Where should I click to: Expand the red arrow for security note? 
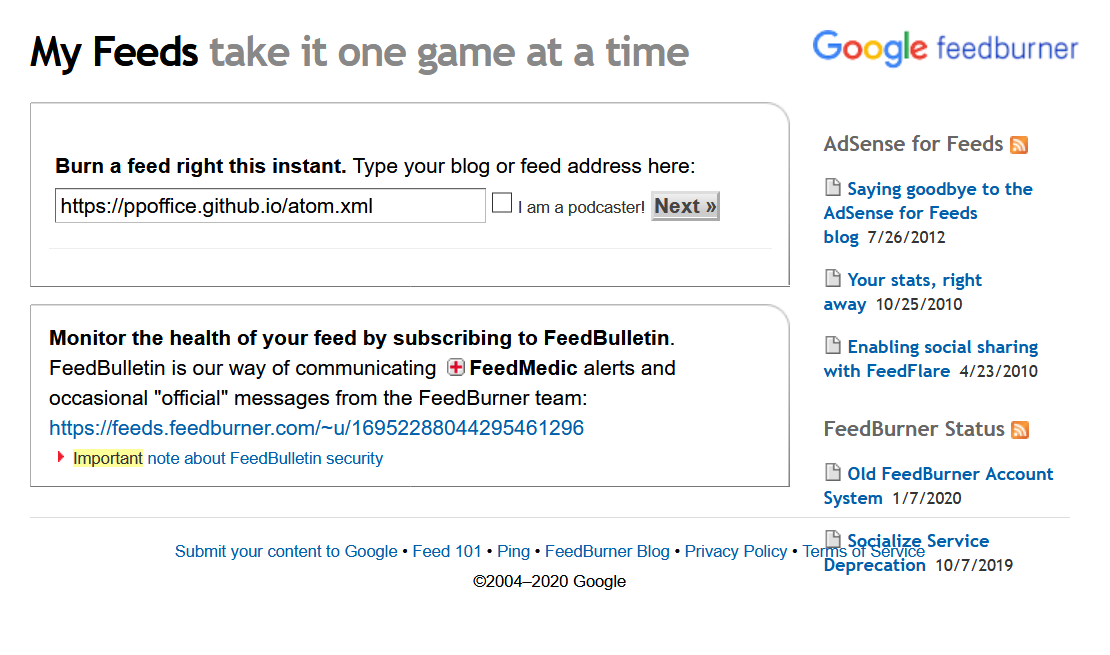(x=61, y=457)
